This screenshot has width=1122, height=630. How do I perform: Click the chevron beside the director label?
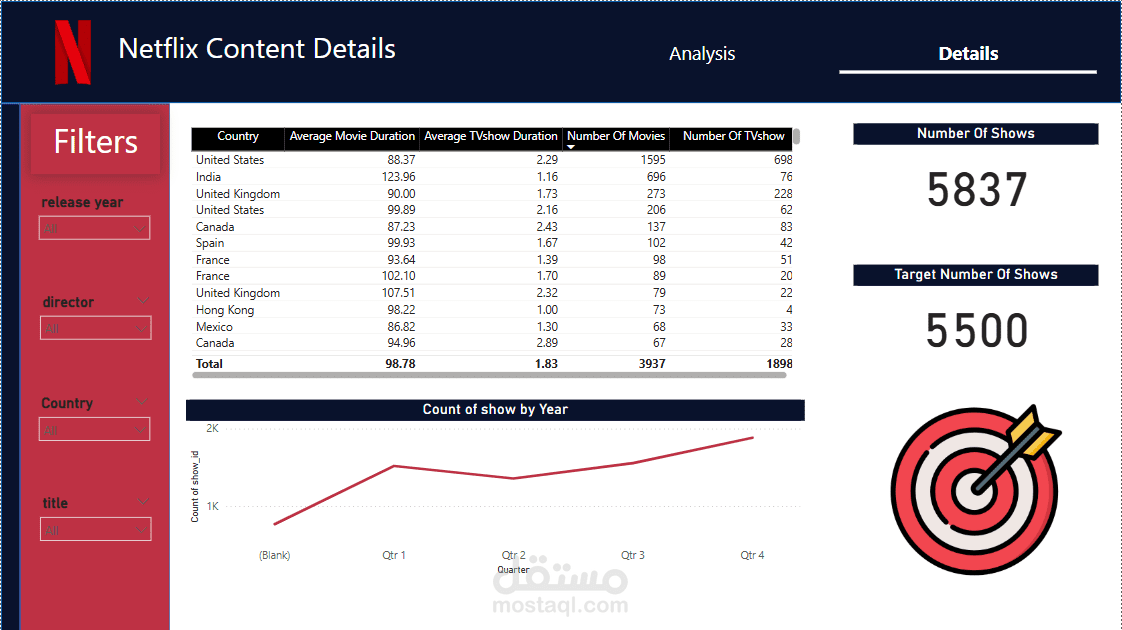pyautogui.click(x=143, y=301)
